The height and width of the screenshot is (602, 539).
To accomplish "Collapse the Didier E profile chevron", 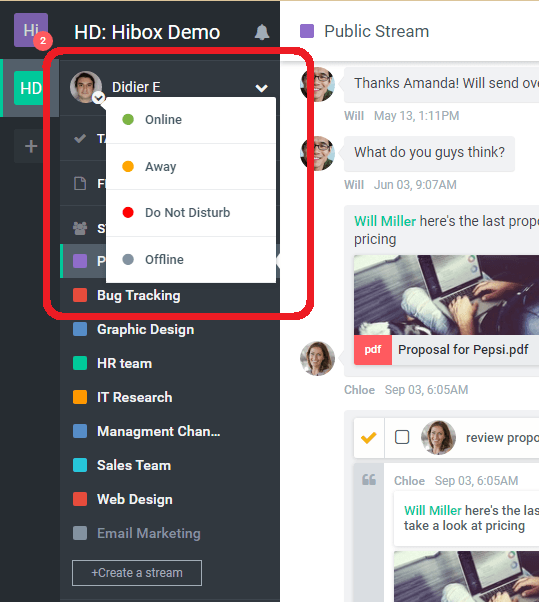I will point(261,88).
